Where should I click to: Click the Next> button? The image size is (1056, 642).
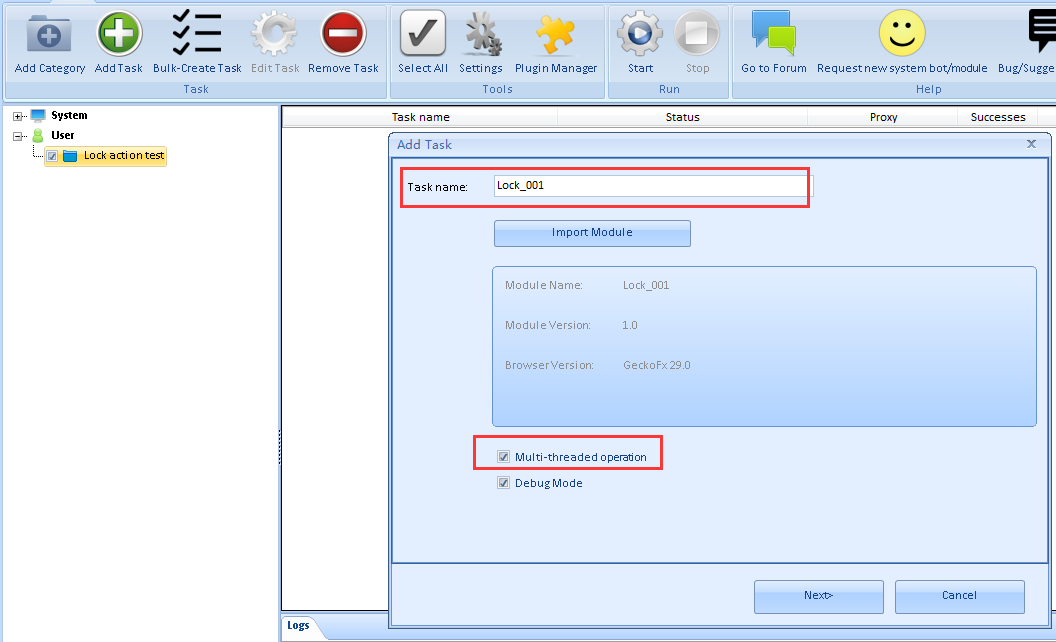coord(818,596)
